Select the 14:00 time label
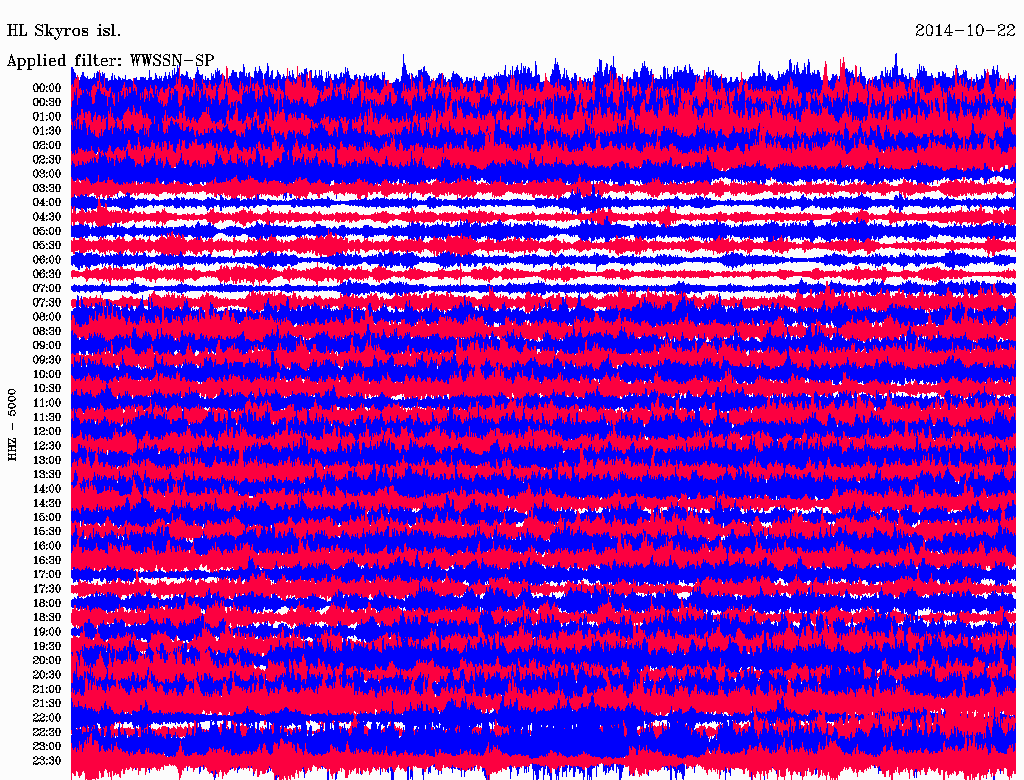 [46, 489]
